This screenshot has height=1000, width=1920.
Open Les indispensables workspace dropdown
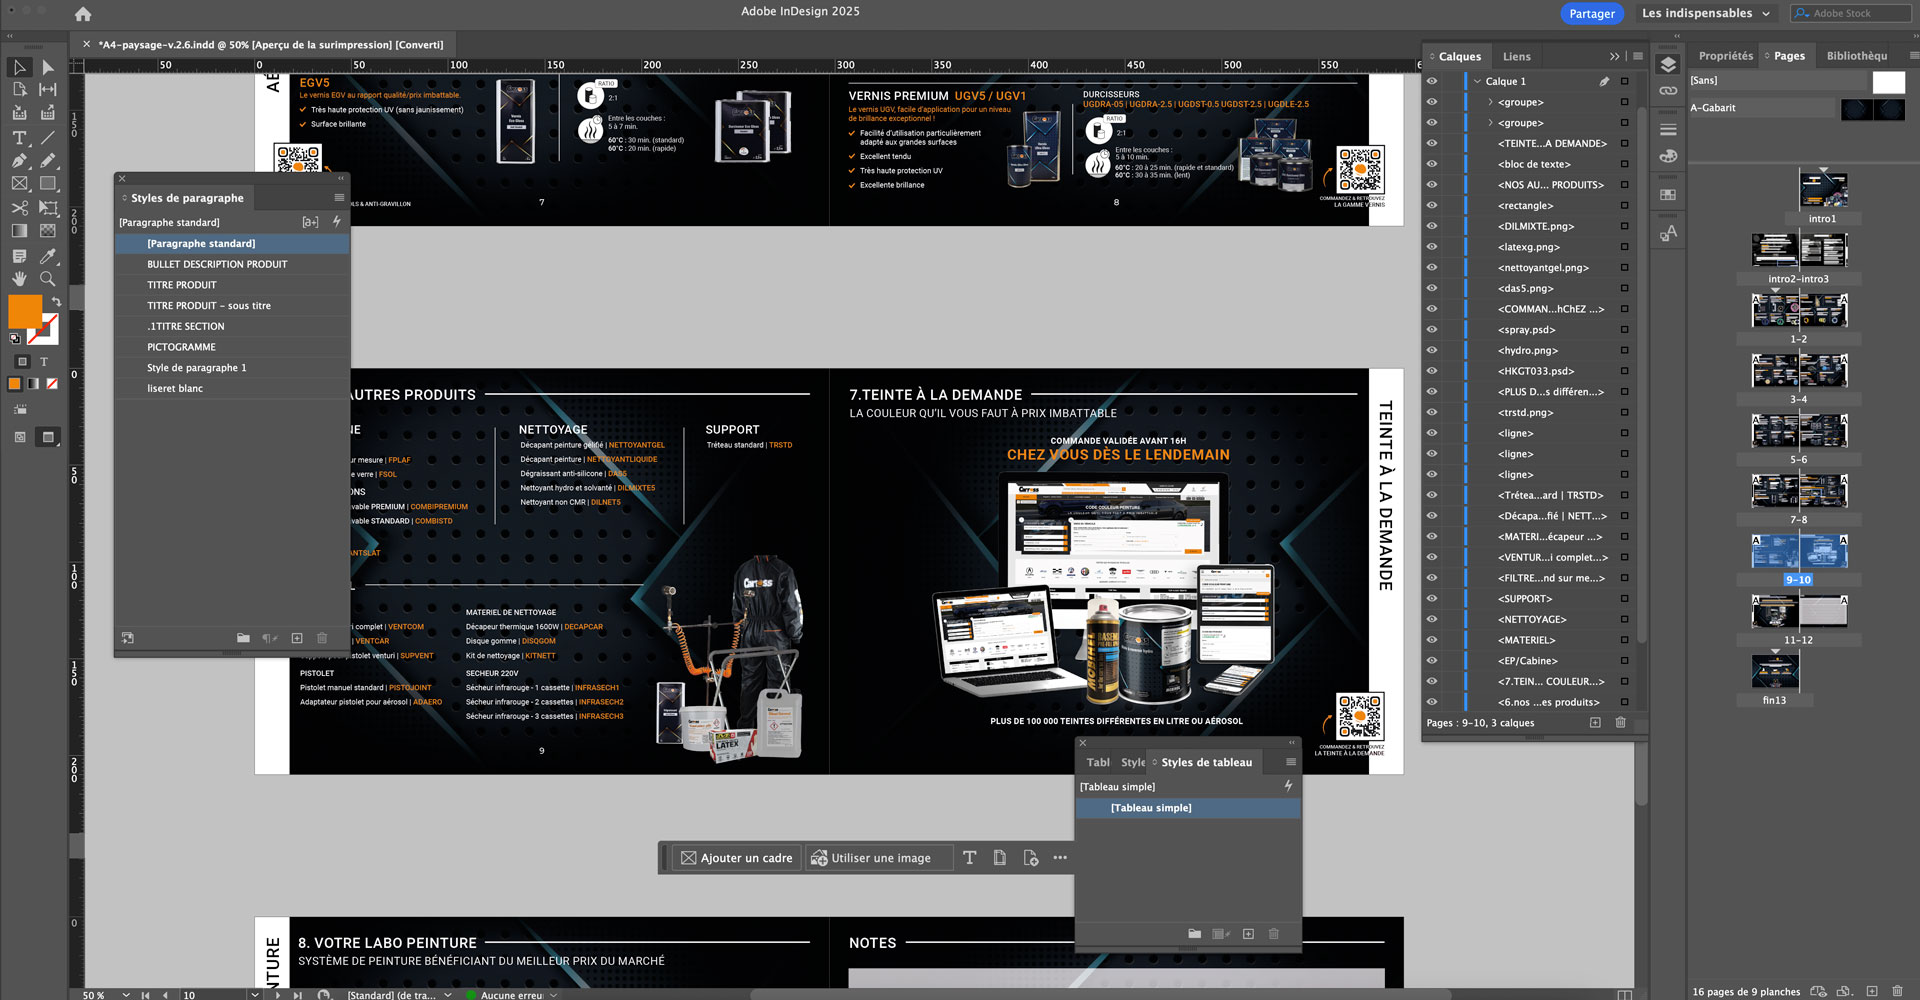[x=1706, y=13]
